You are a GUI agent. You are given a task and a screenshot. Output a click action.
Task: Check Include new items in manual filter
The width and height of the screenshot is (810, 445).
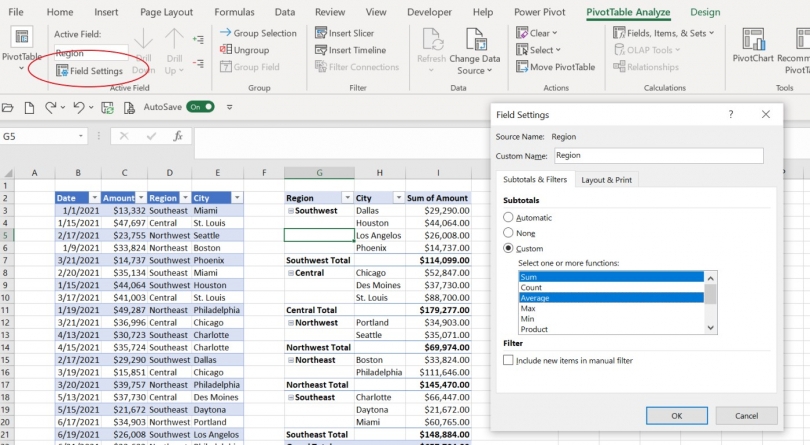[x=508, y=360]
